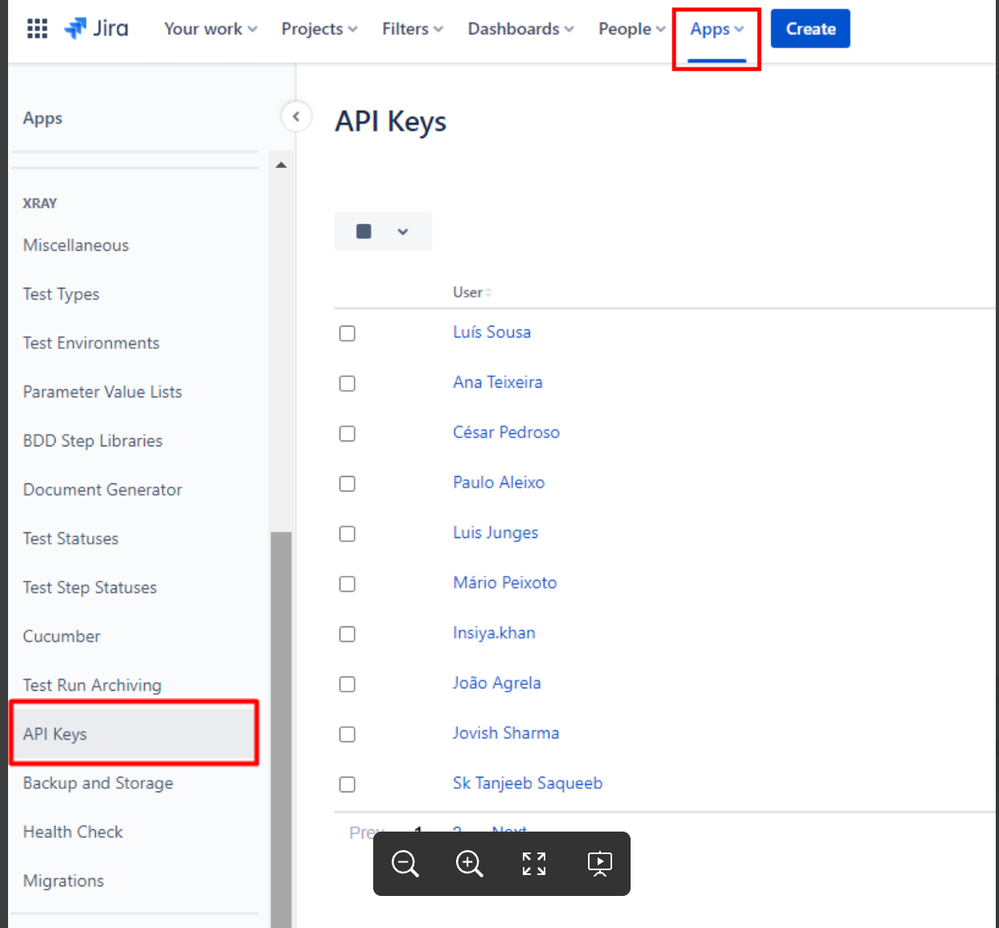
Task: Click the sidebar vertical scrollbar thumb
Action: (281, 729)
